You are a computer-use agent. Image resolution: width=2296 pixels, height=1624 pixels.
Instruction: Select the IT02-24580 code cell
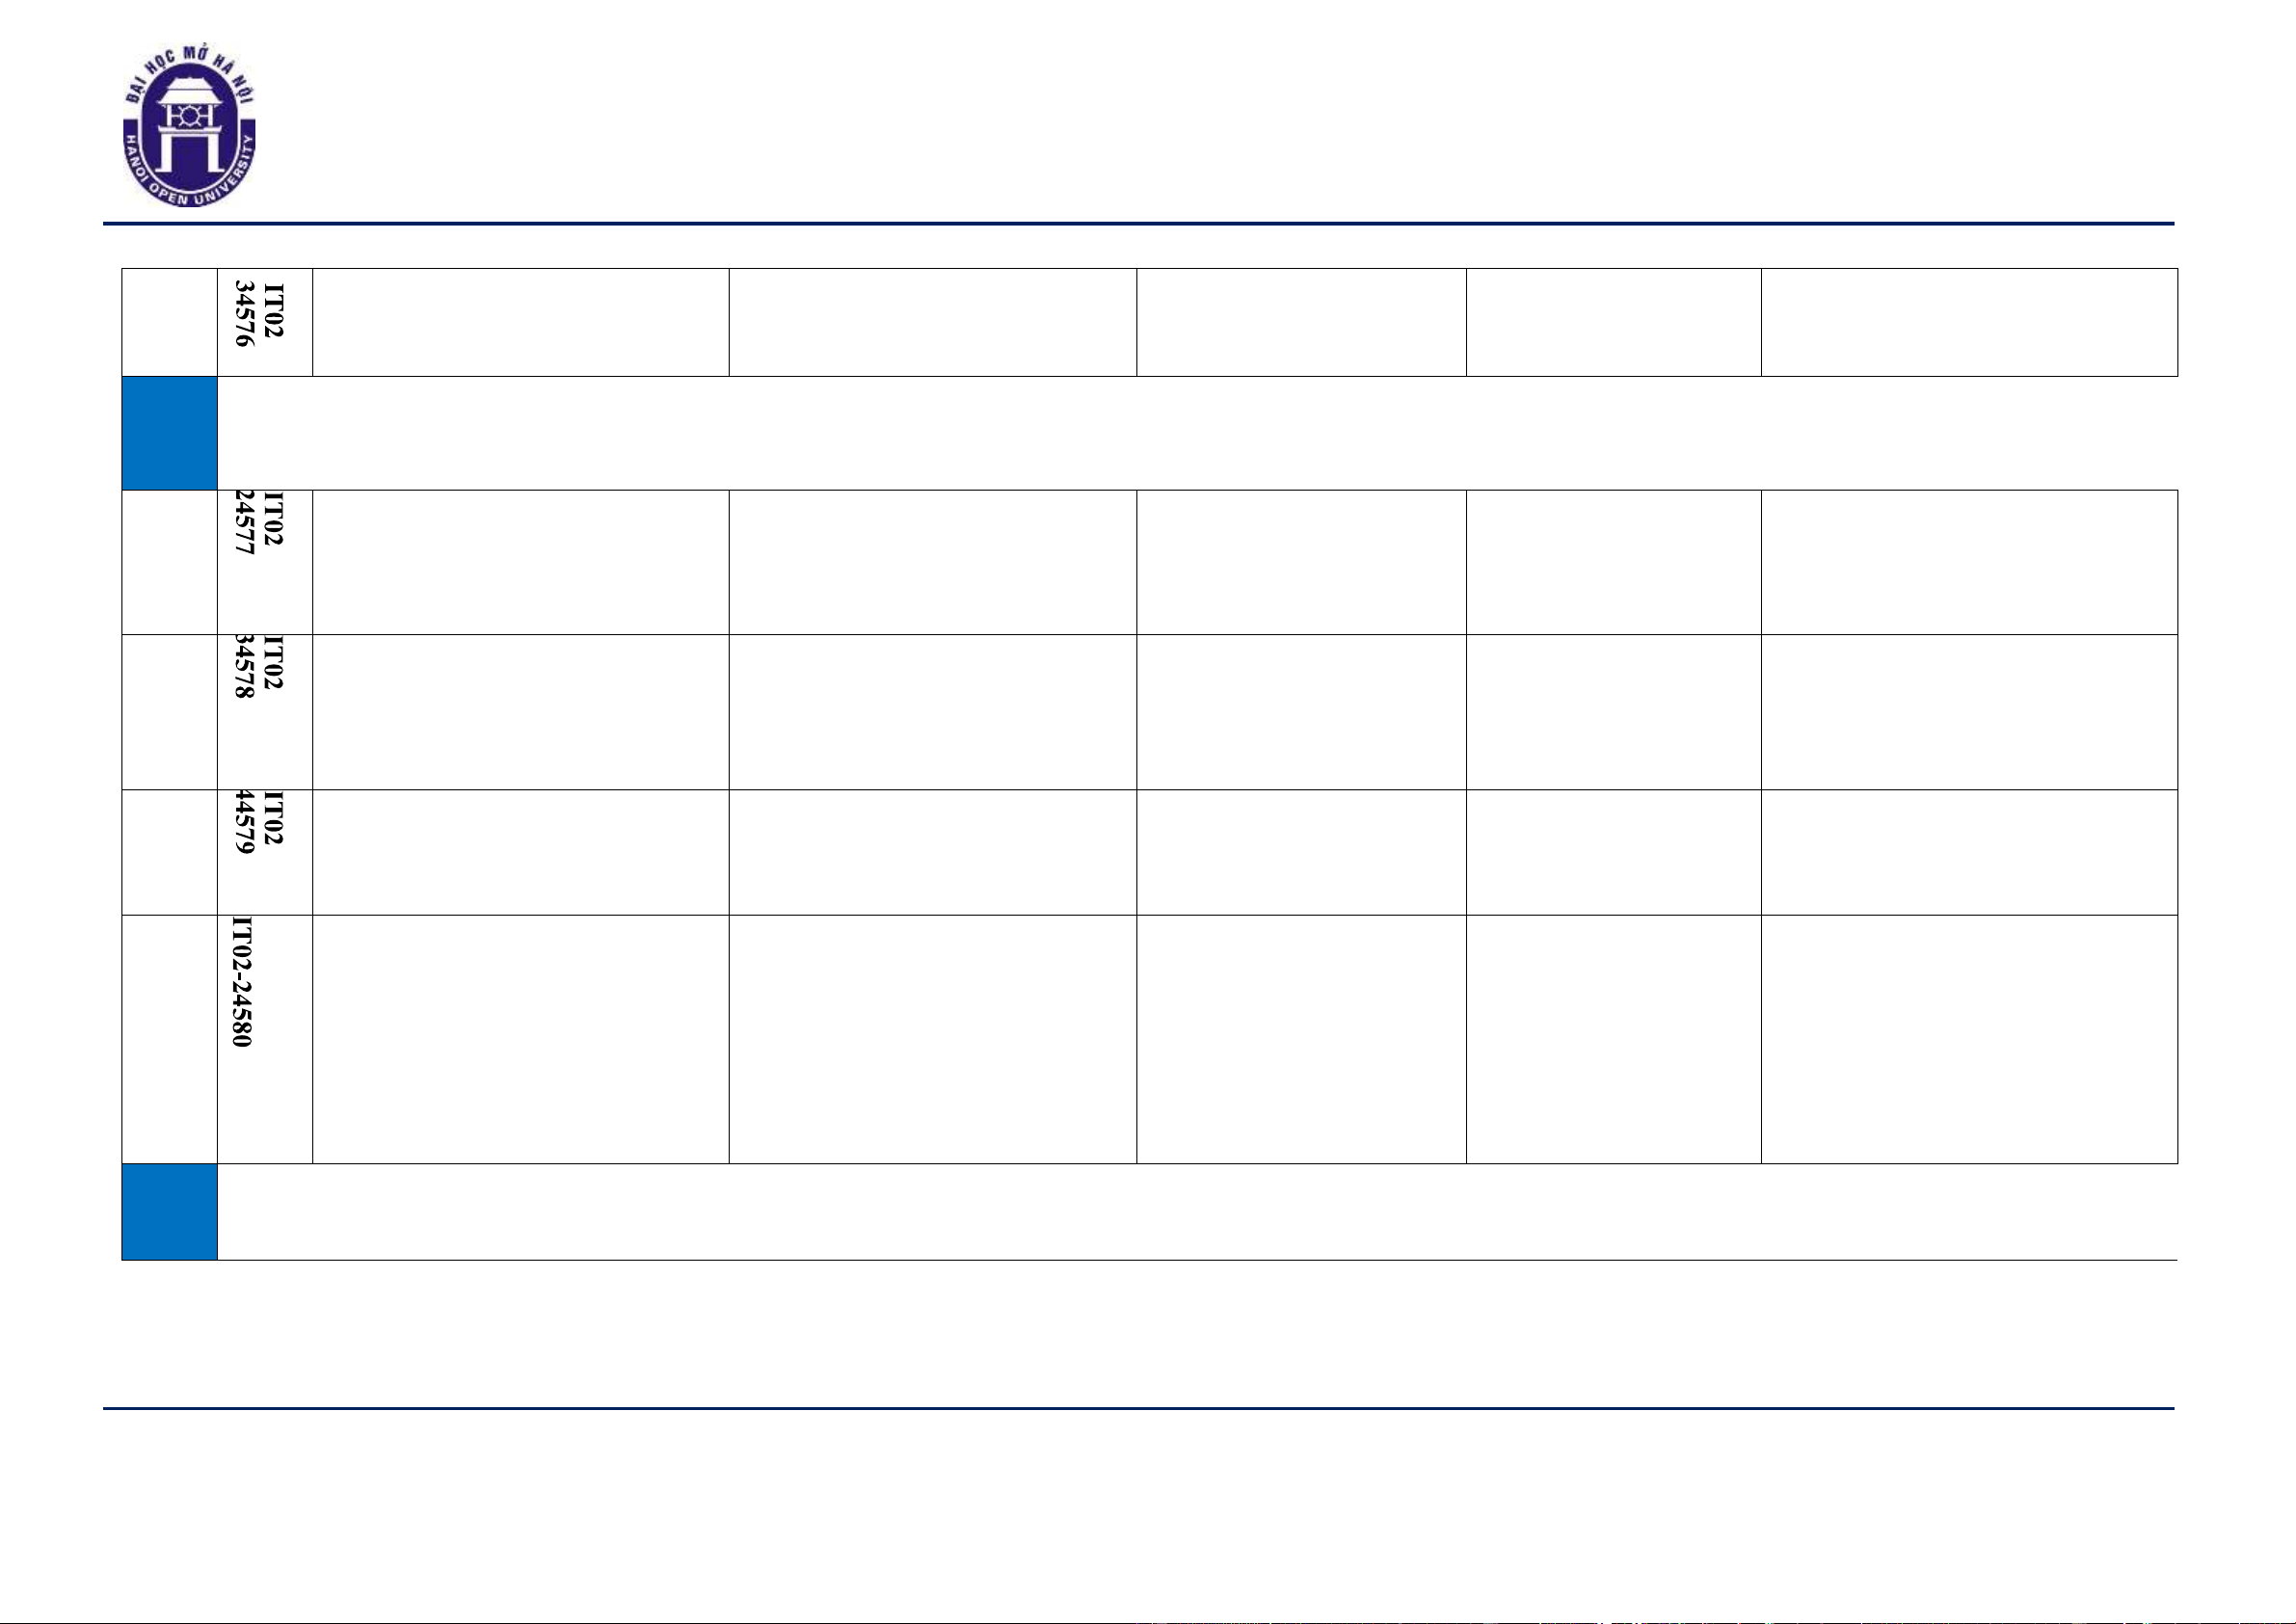[264, 1038]
